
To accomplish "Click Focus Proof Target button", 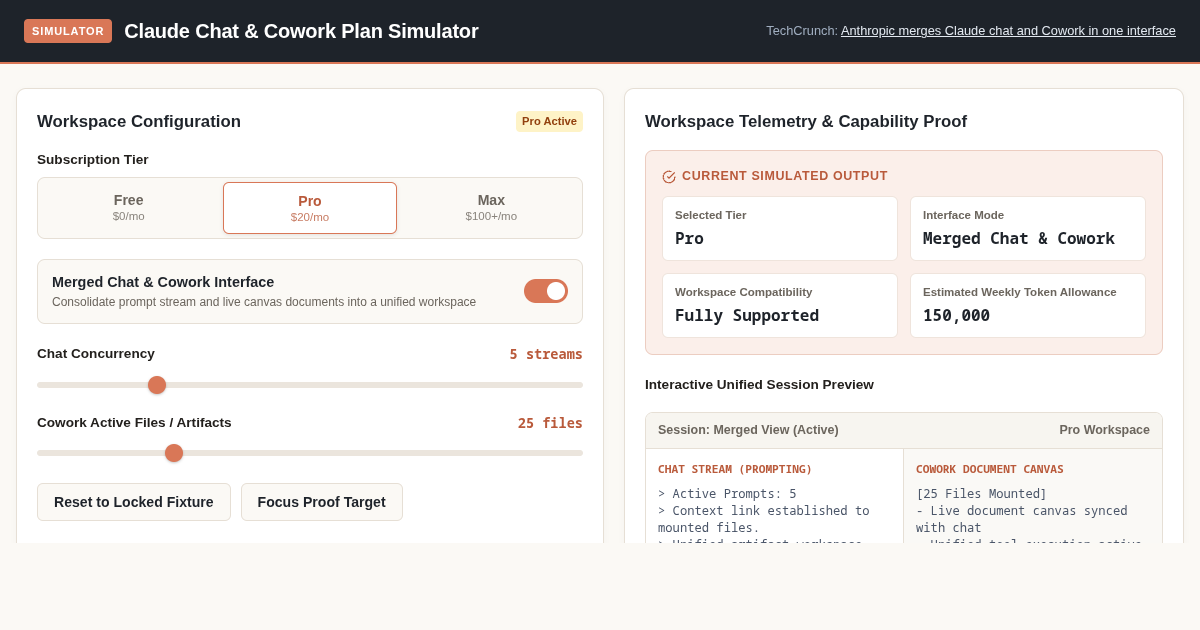I will (x=322, y=502).
